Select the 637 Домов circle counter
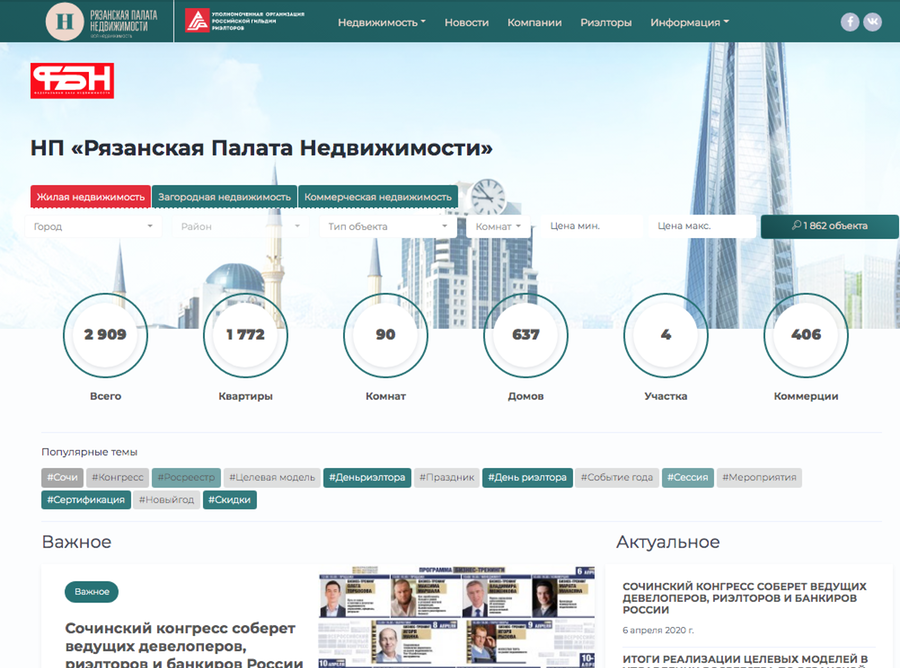This screenshot has width=900, height=668. pyautogui.click(x=525, y=335)
